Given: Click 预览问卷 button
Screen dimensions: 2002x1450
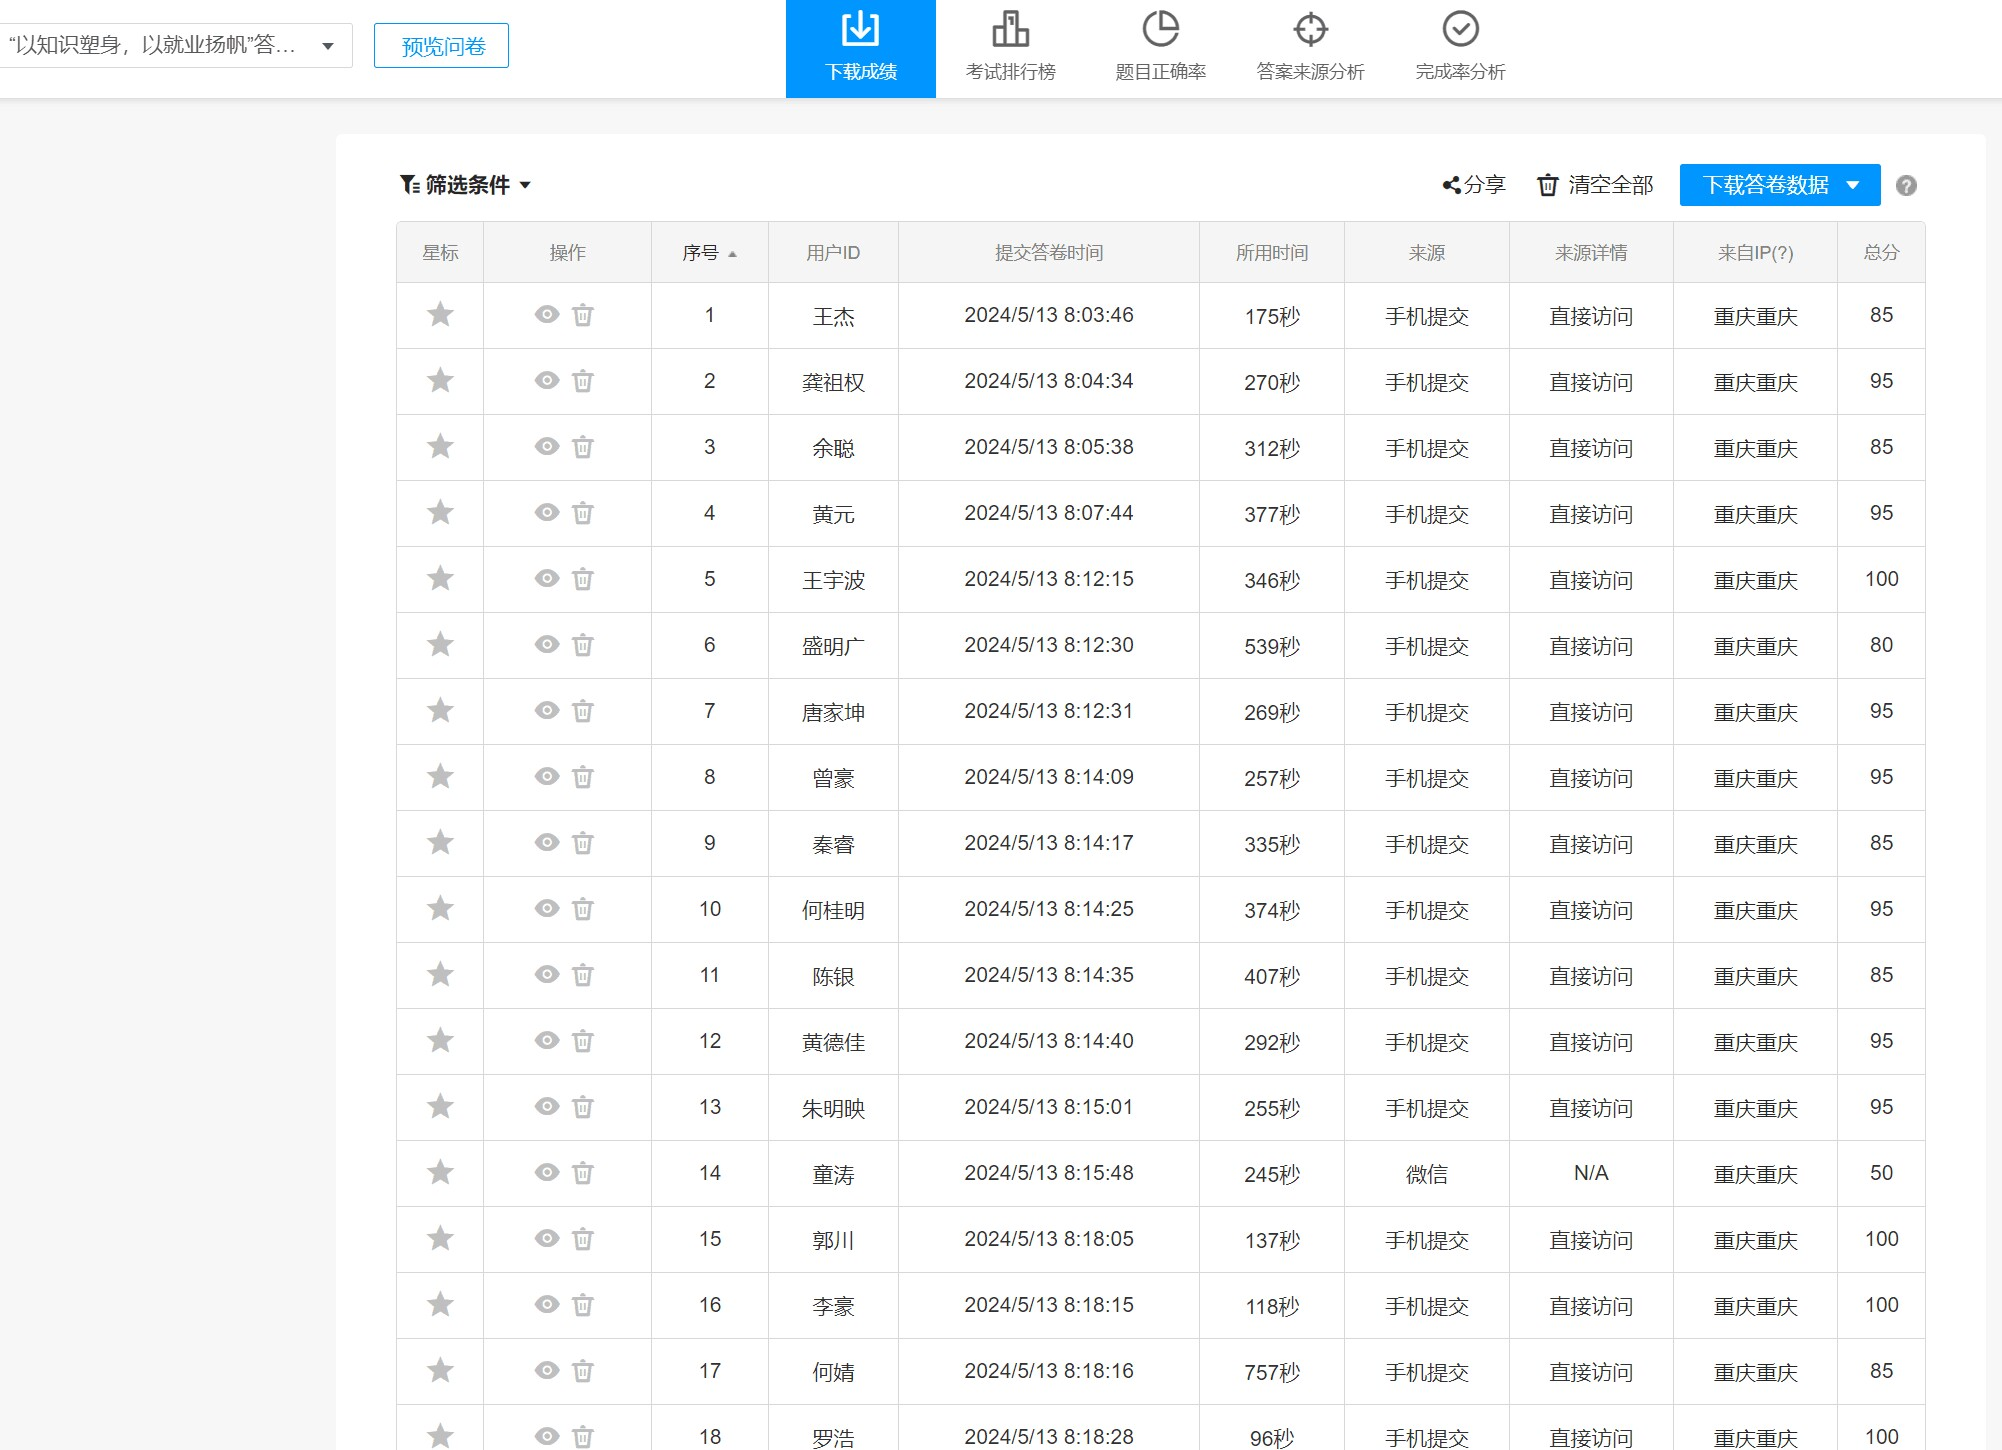Looking at the screenshot, I should [441, 46].
